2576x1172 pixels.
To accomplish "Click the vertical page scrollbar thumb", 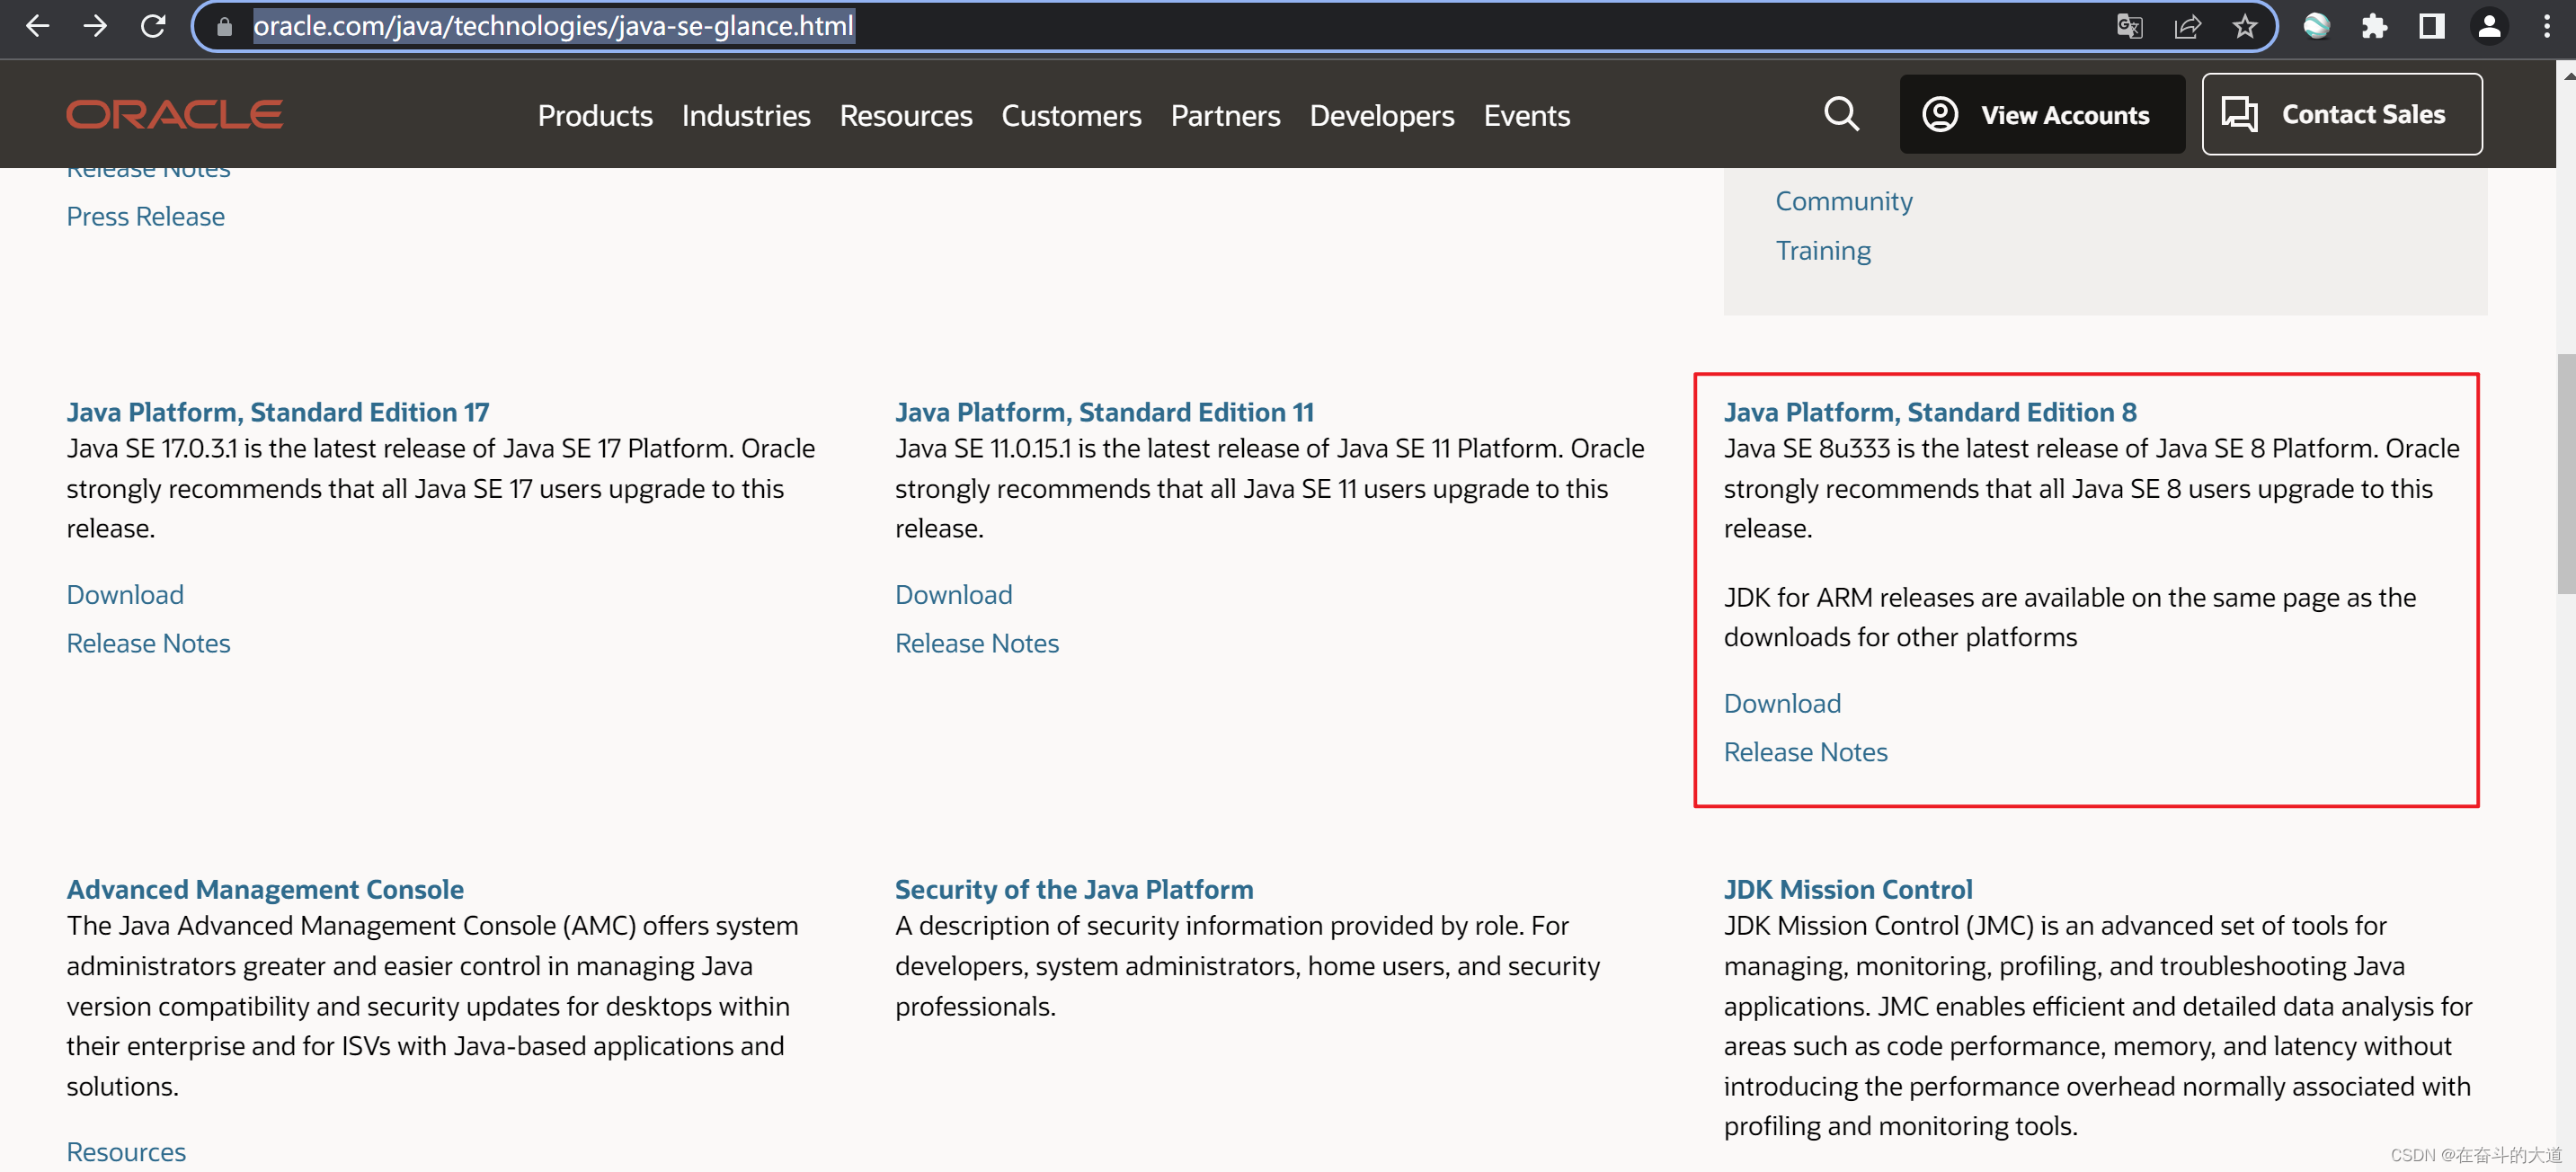I will 2565,472.
